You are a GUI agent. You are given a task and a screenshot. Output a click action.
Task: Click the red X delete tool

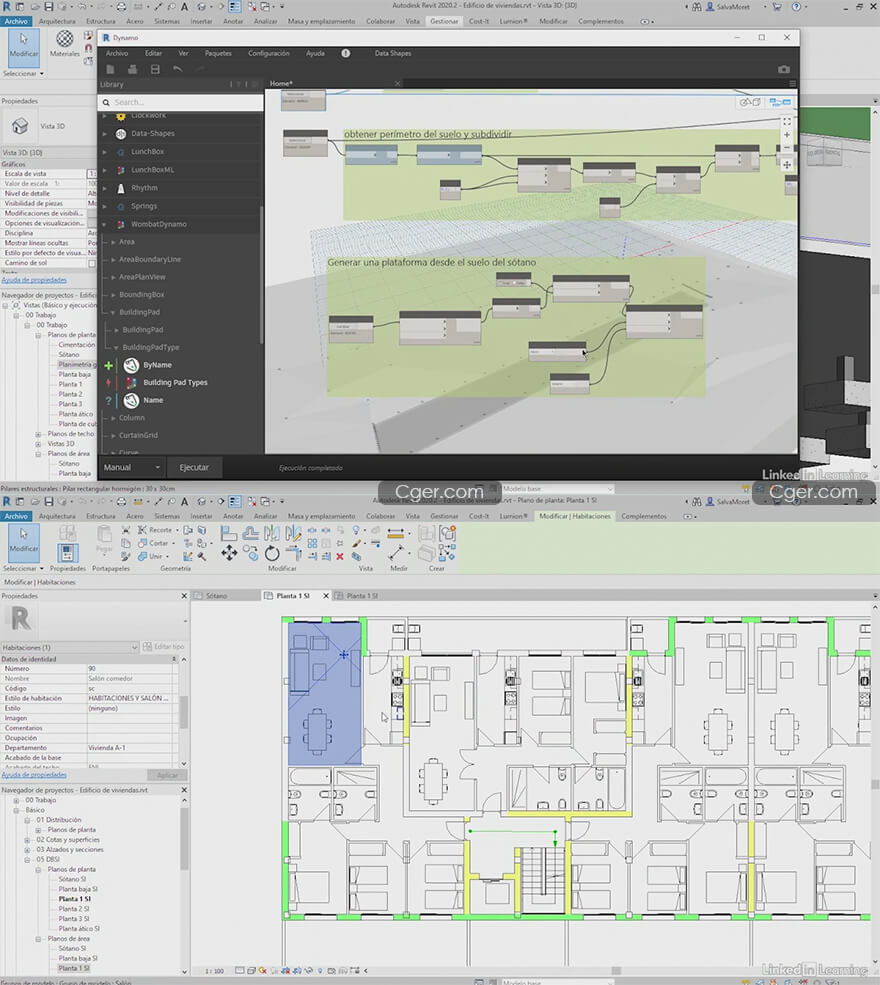(x=340, y=557)
